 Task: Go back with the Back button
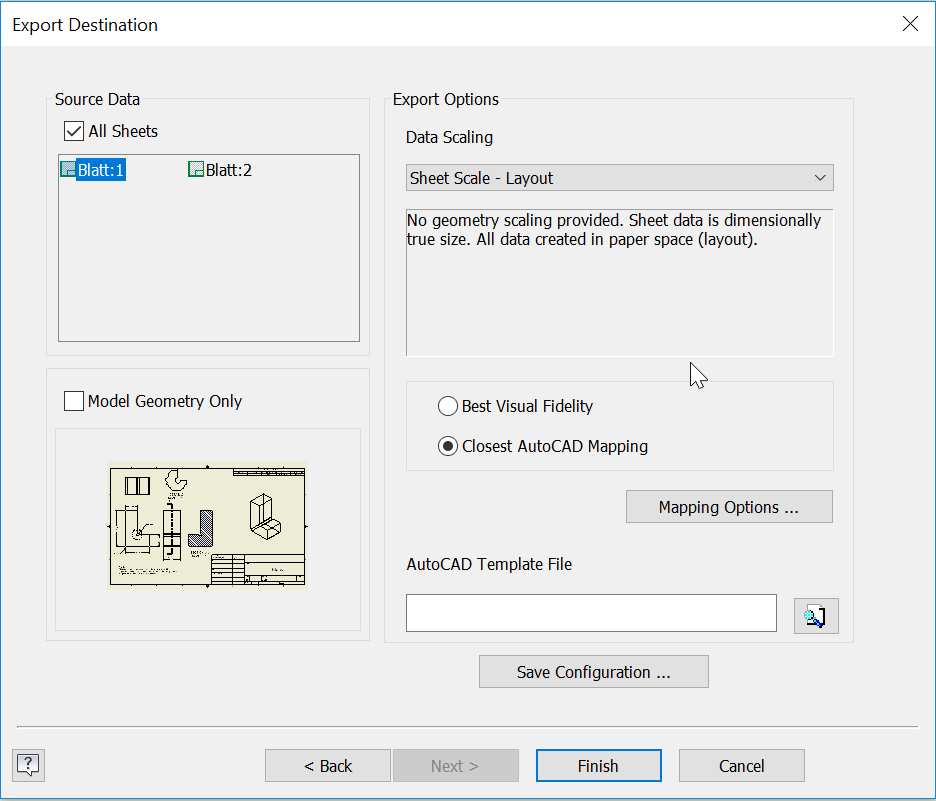327,765
